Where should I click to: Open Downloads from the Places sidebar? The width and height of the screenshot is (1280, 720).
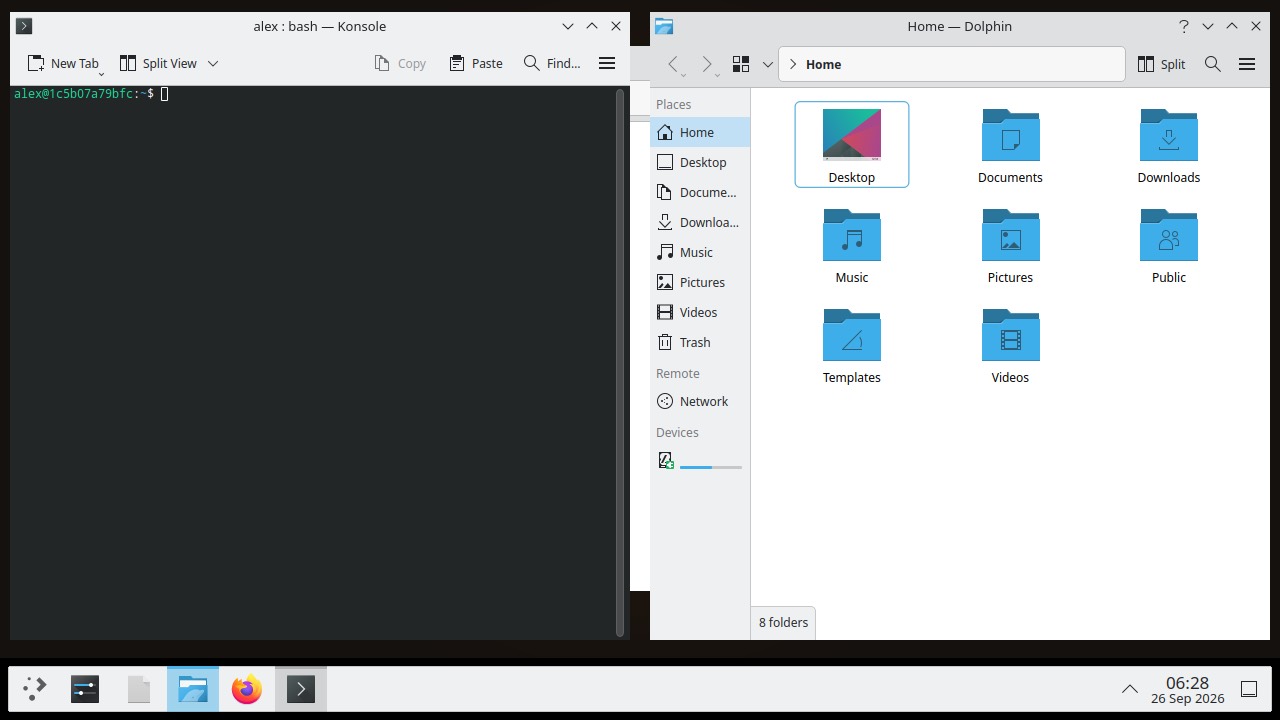tap(700, 222)
